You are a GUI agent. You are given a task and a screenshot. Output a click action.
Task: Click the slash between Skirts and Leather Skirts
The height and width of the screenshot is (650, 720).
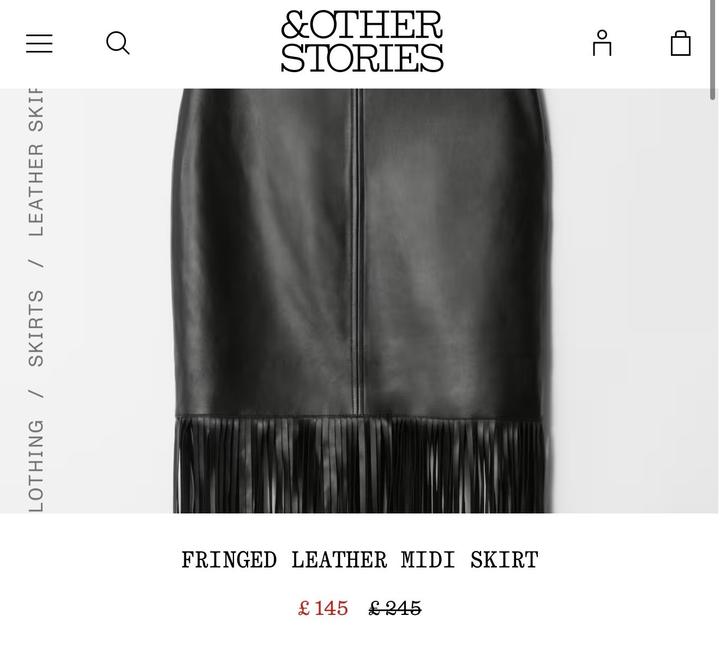pyautogui.click(x=36, y=263)
